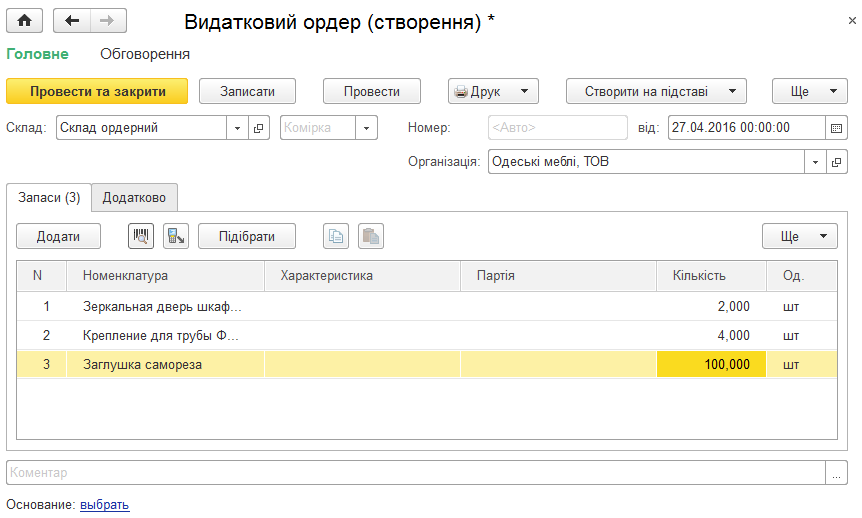Copy rows icon in table toolbar

coord(336,236)
